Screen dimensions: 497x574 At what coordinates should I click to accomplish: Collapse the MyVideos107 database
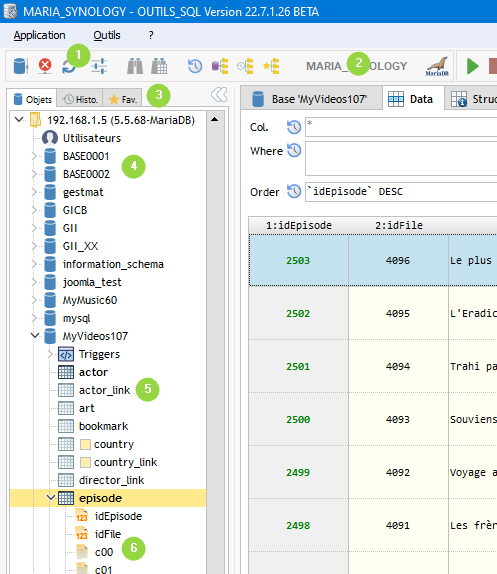35,336
